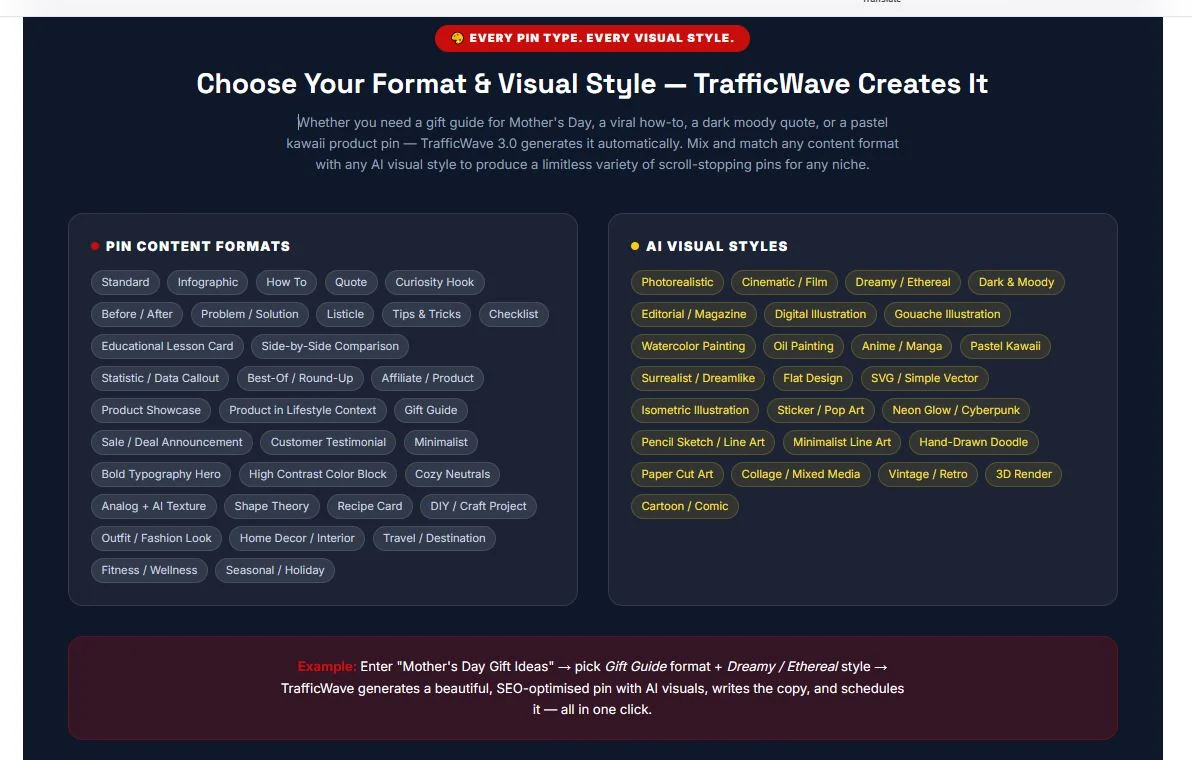1192x760 pixels.
Task: Click the DIY / Craft Project chip
Action: [478, 505]
